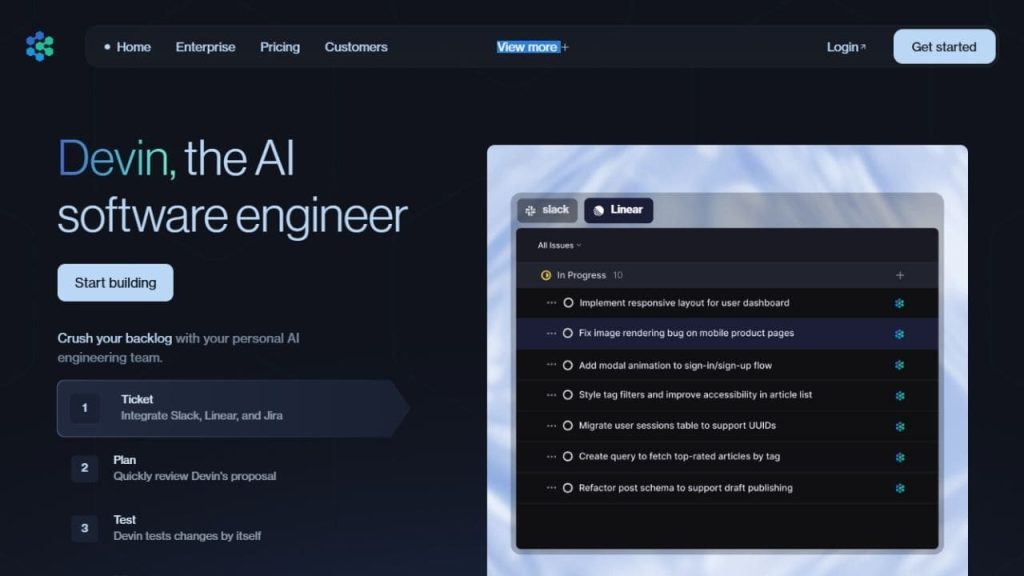1024x576 pixels.
Task: Open issue "Implement responsive layout for user dashboard"
Action: coord(684,303)
